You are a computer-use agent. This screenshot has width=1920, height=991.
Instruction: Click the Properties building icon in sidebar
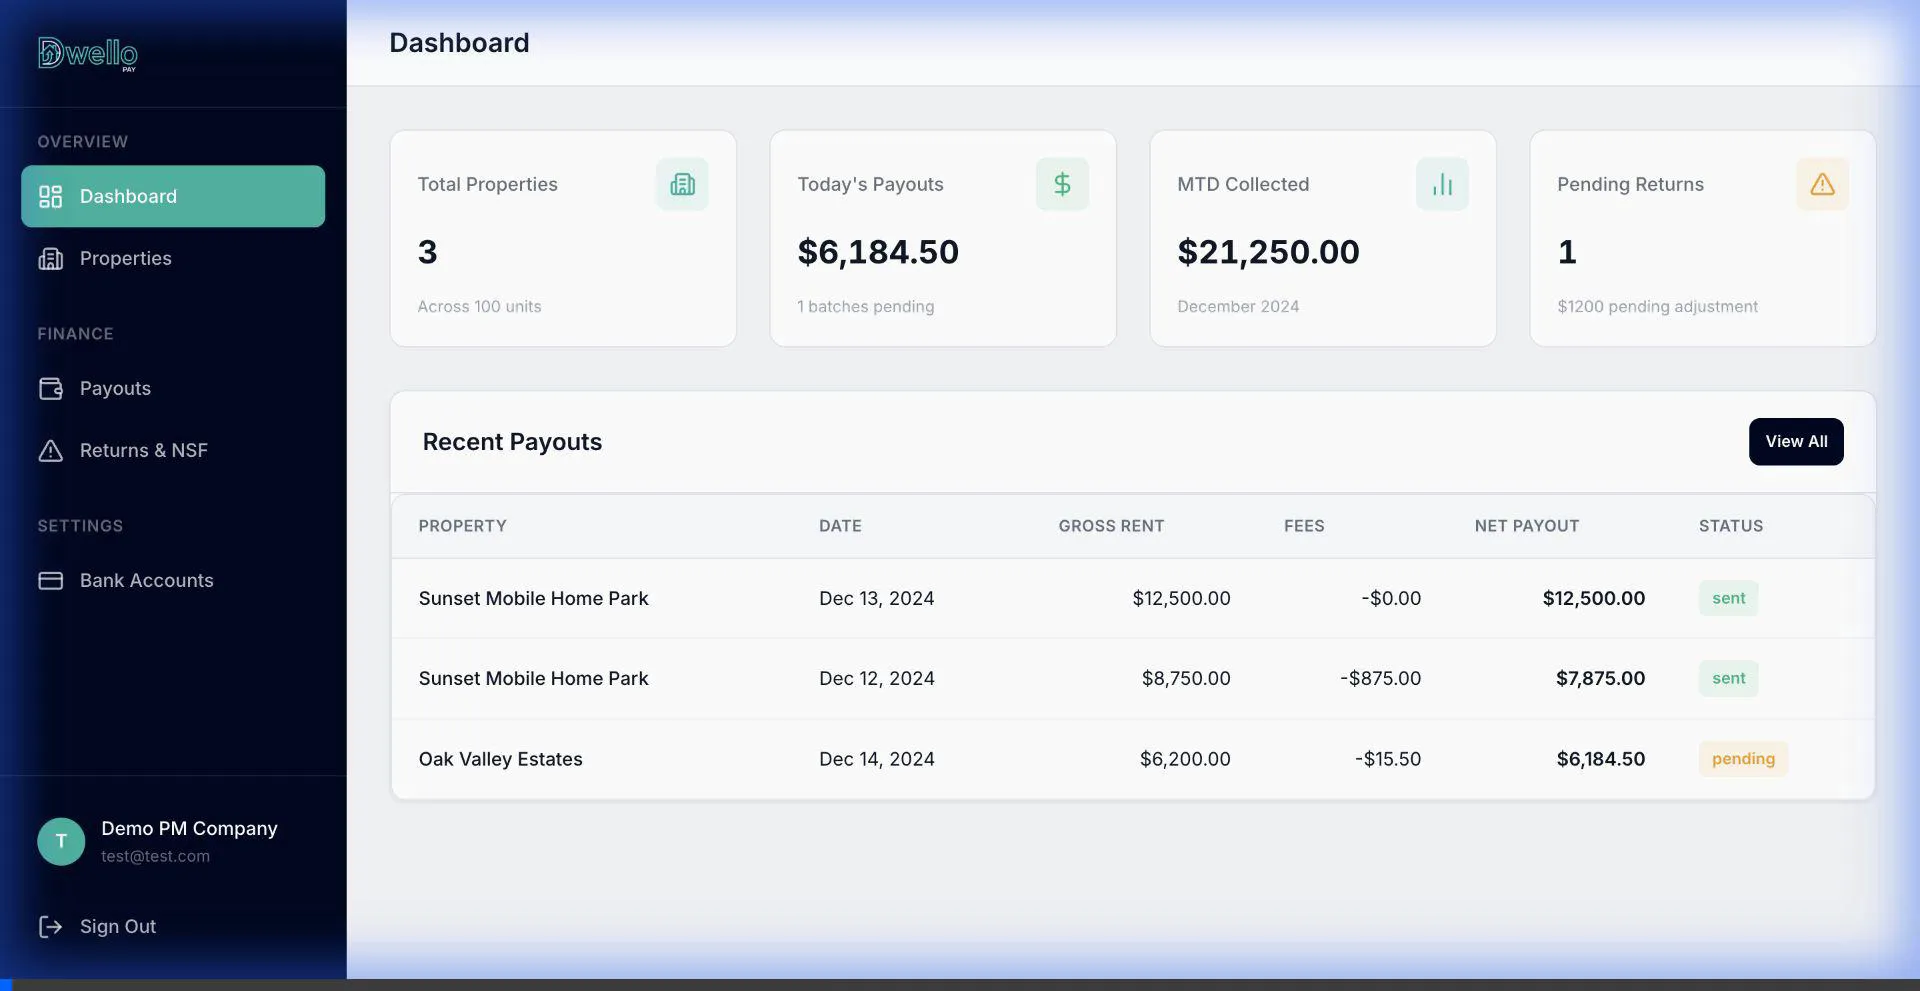(x=52, y=258)
